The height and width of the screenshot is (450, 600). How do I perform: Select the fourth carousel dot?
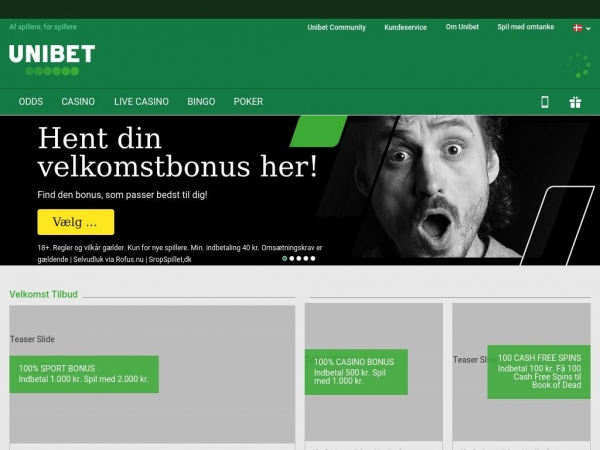click(x=306, y=258)
